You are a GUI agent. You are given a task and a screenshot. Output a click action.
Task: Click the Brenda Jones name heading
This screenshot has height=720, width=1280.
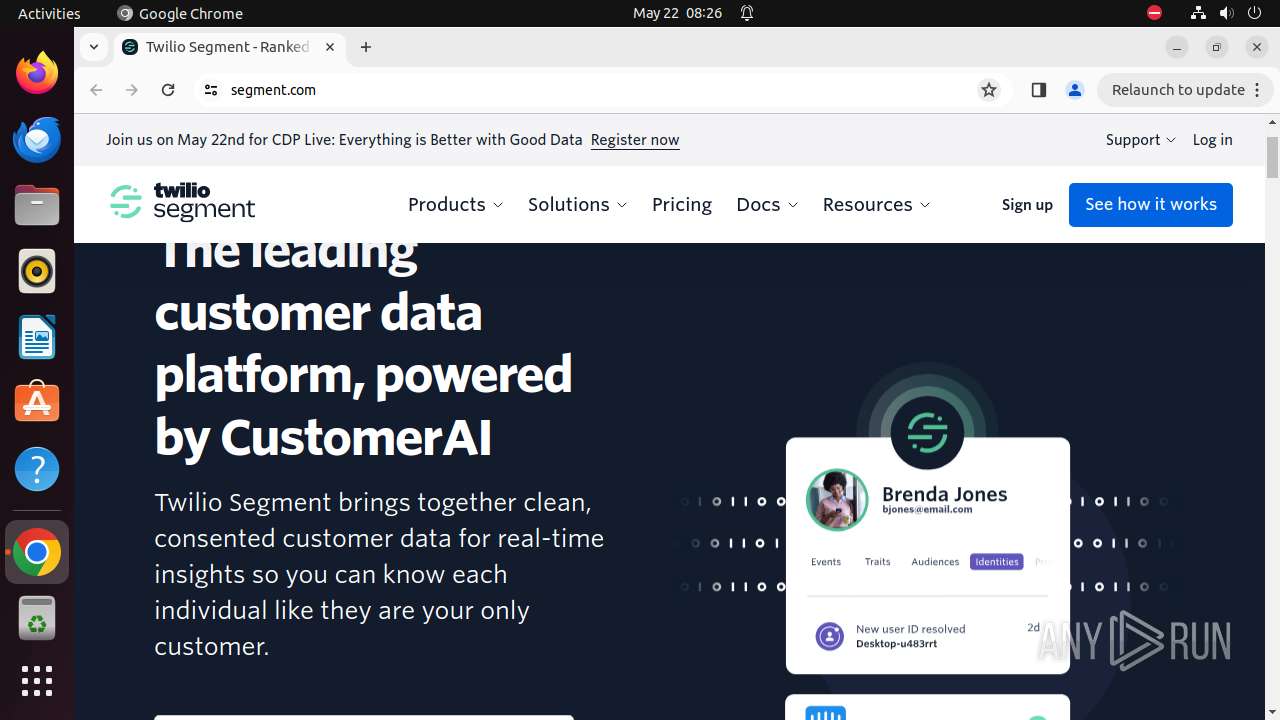point(944,494)
